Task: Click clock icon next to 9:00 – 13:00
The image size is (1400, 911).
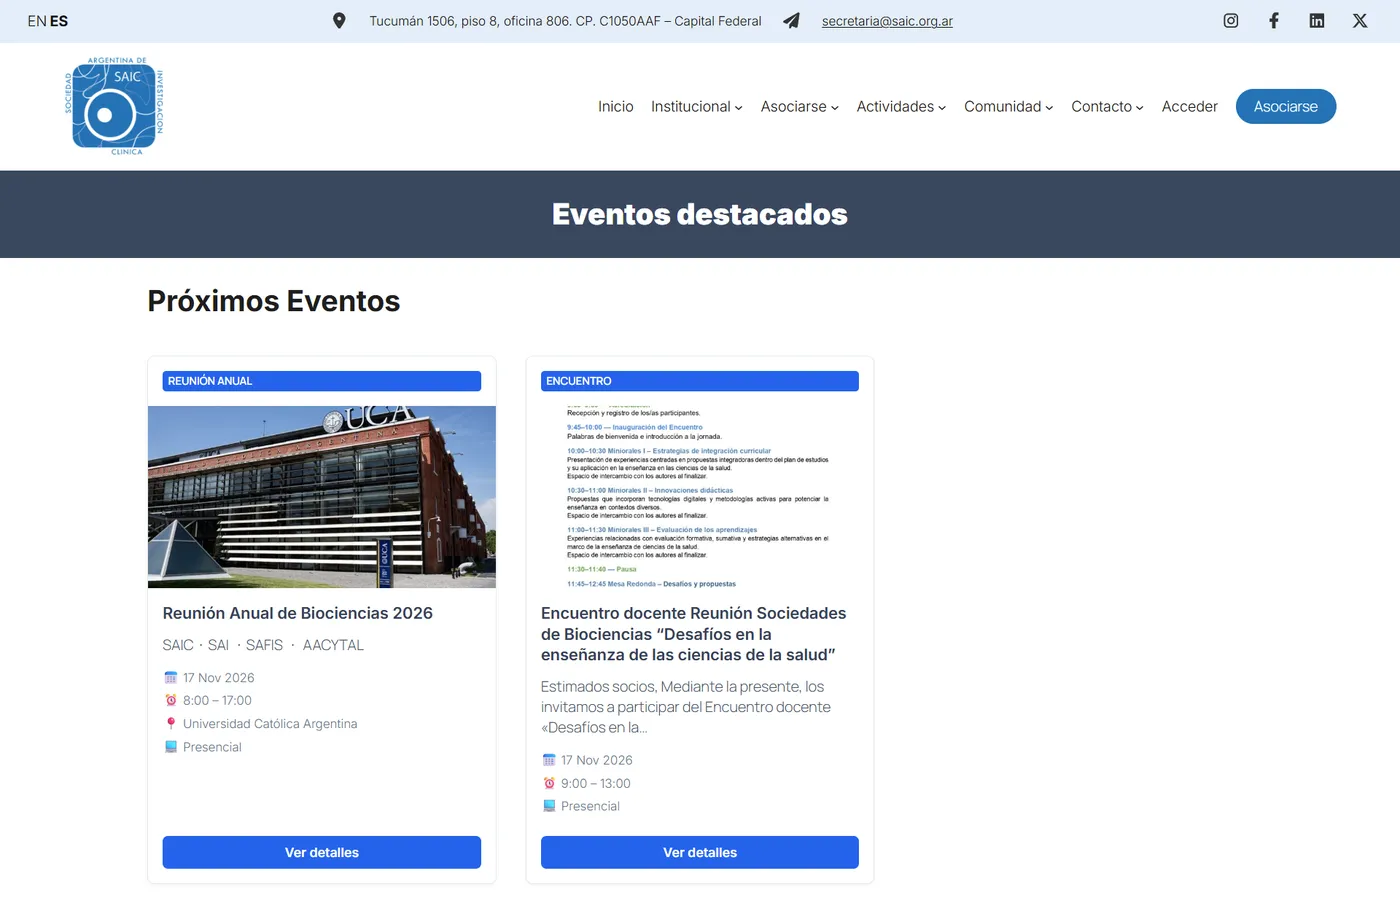Action: tap(549, 783)
